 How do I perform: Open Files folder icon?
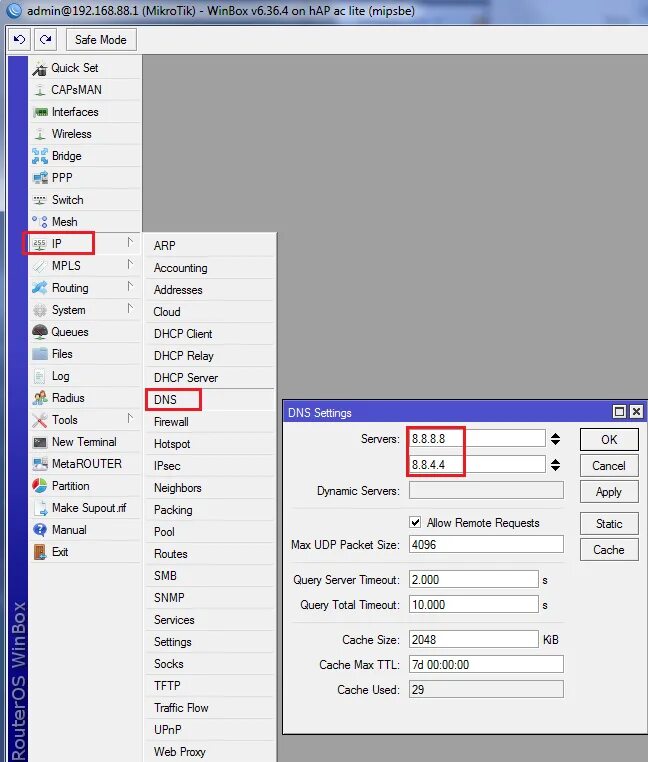point(40,354)
